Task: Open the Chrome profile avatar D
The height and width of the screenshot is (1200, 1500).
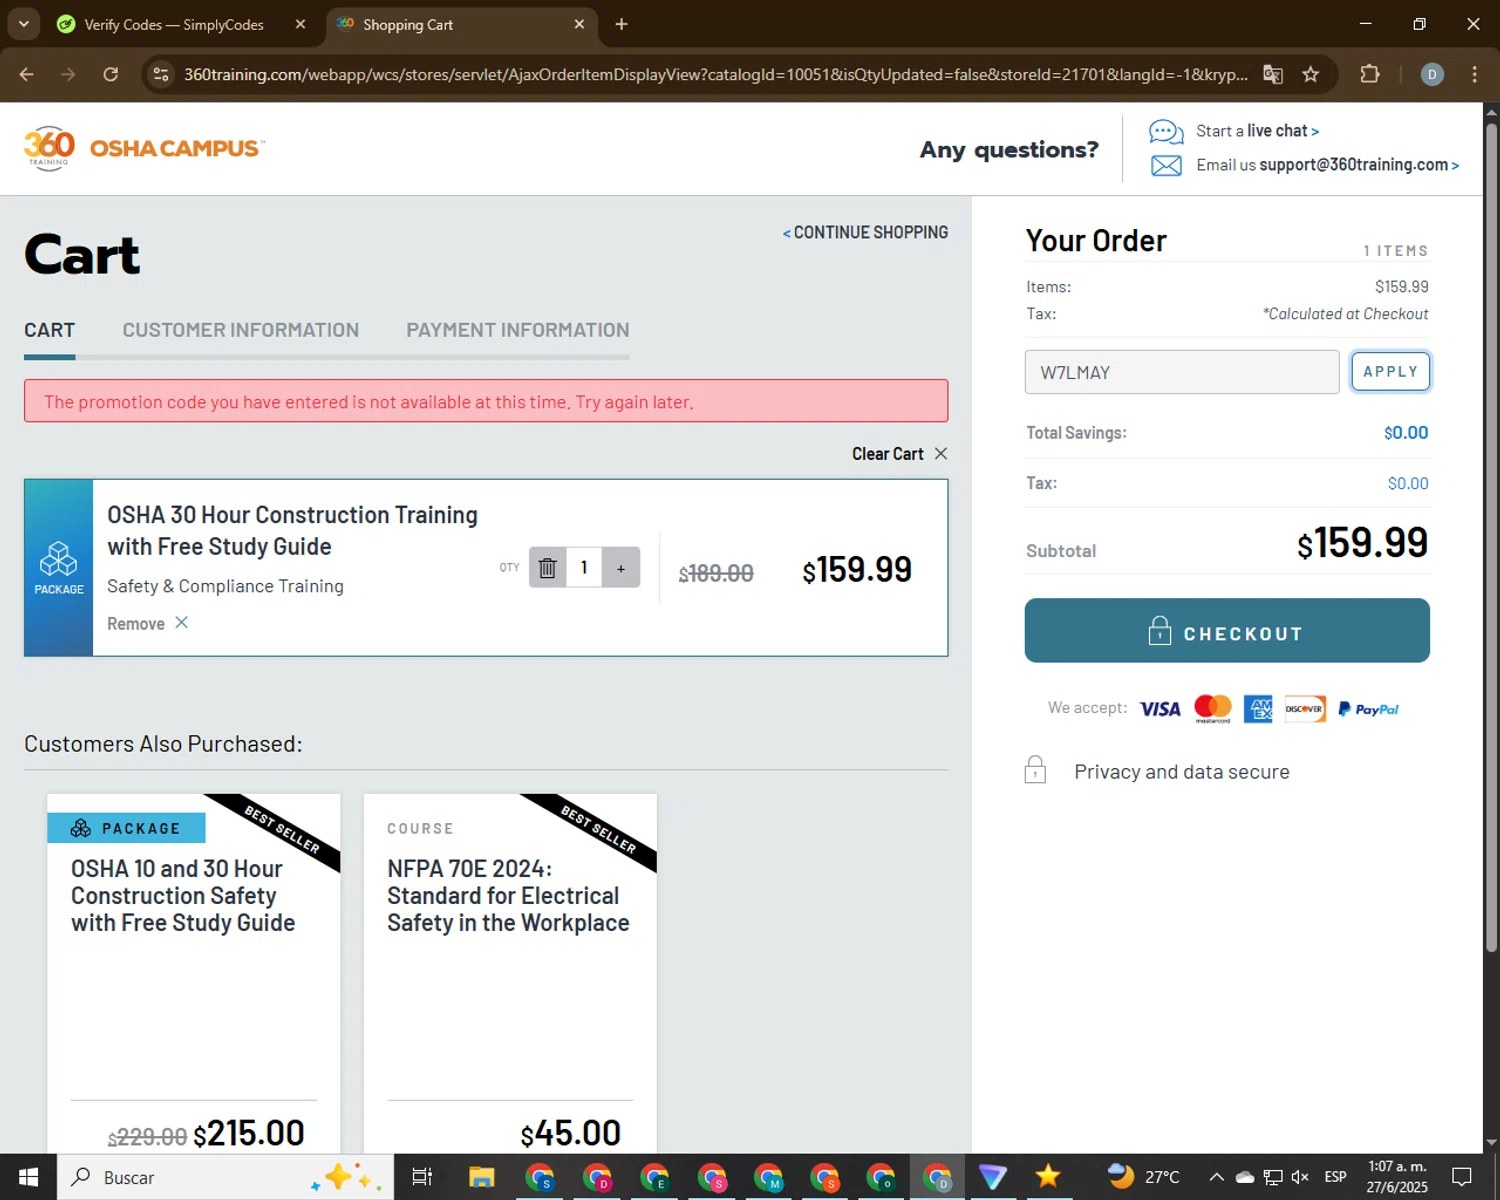Action: coord(1432,75)
